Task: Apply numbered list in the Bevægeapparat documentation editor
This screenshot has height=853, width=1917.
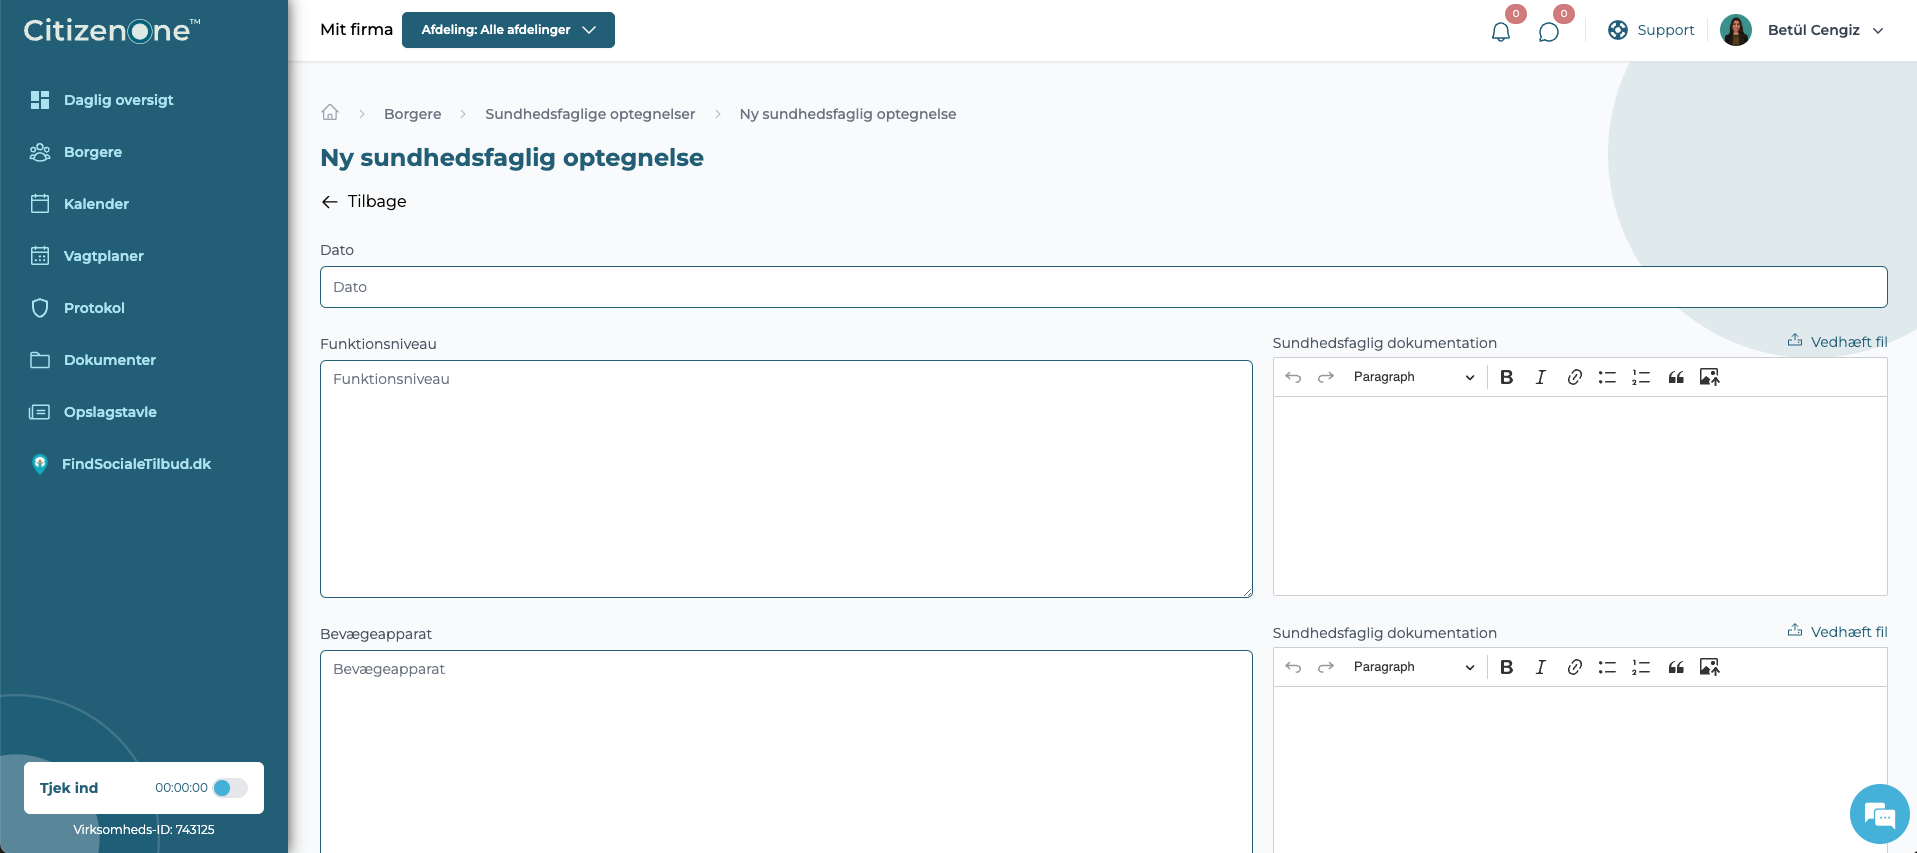Action: point(1641,667)
